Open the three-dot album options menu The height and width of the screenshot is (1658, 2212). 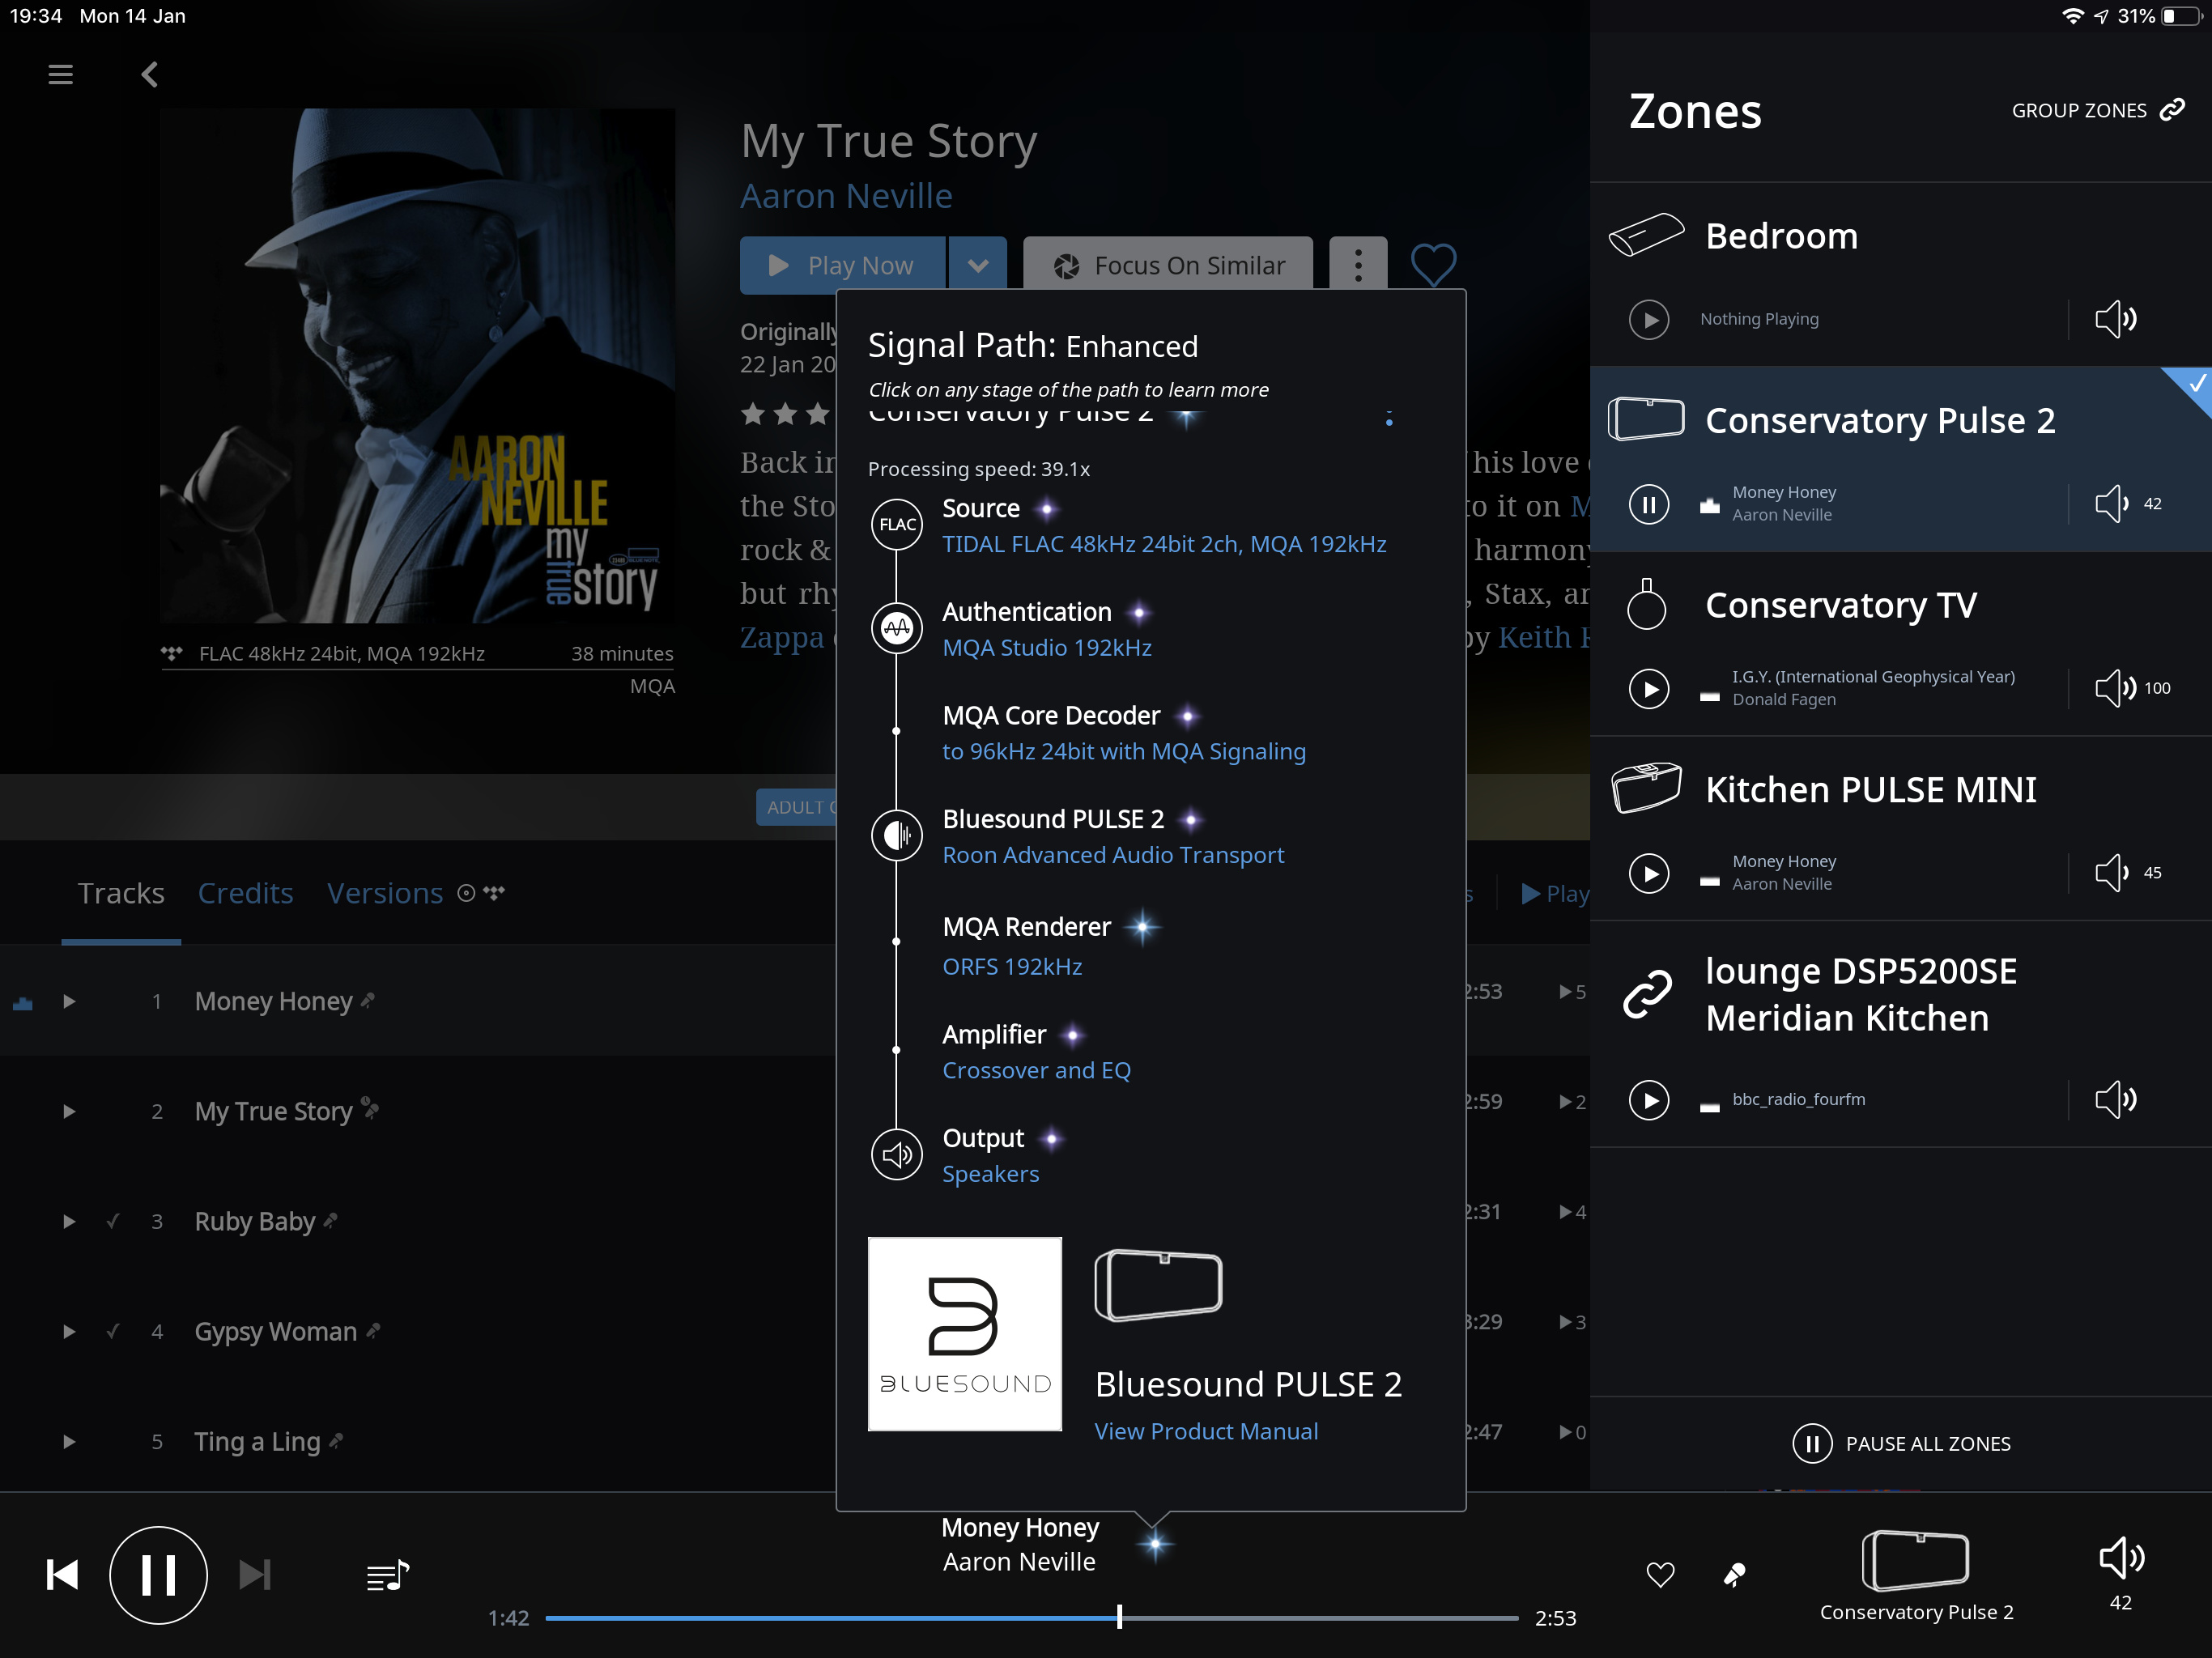tap(1357, 265)
